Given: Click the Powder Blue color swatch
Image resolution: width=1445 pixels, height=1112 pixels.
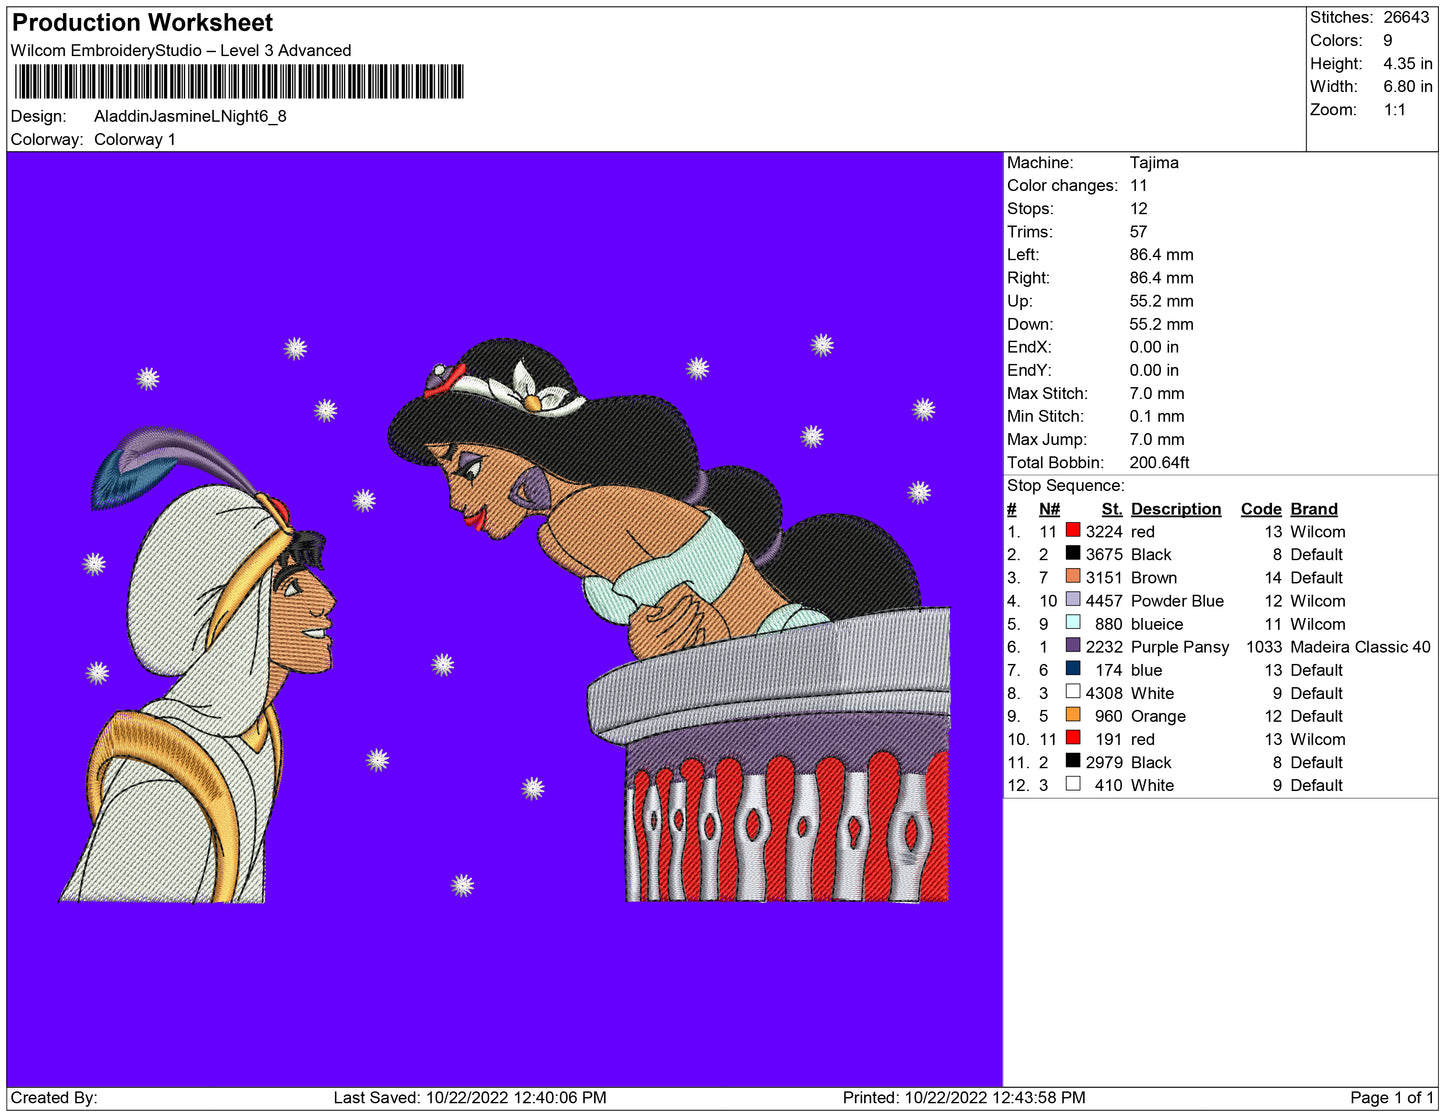Looking at the screenshot, I should tap(1073, 600).
